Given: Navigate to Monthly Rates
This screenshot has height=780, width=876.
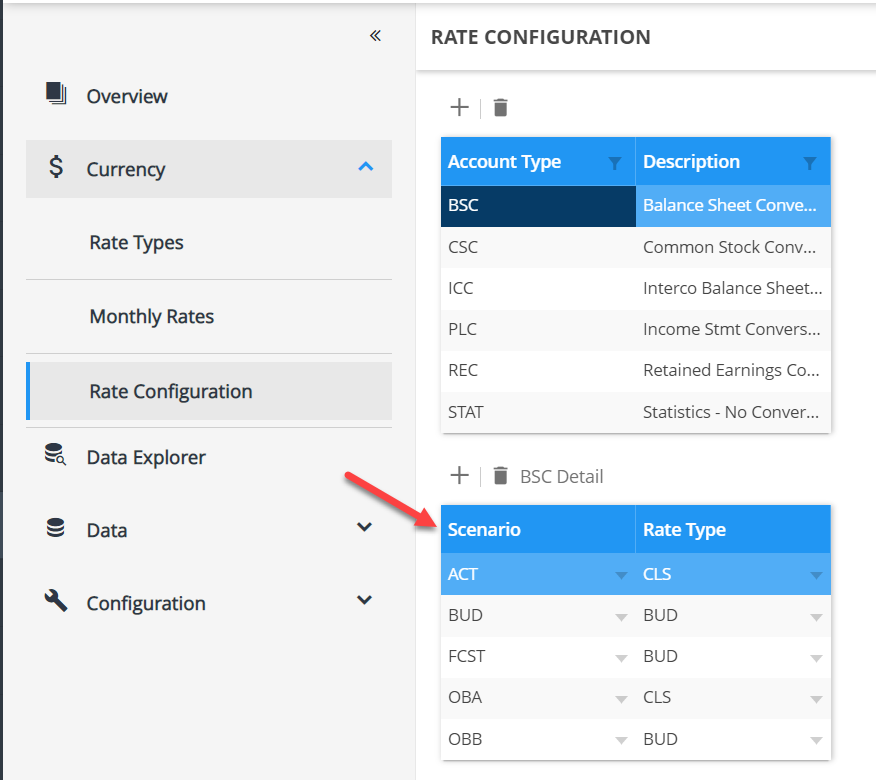Looking at the screenshot, I should [151, 317].
